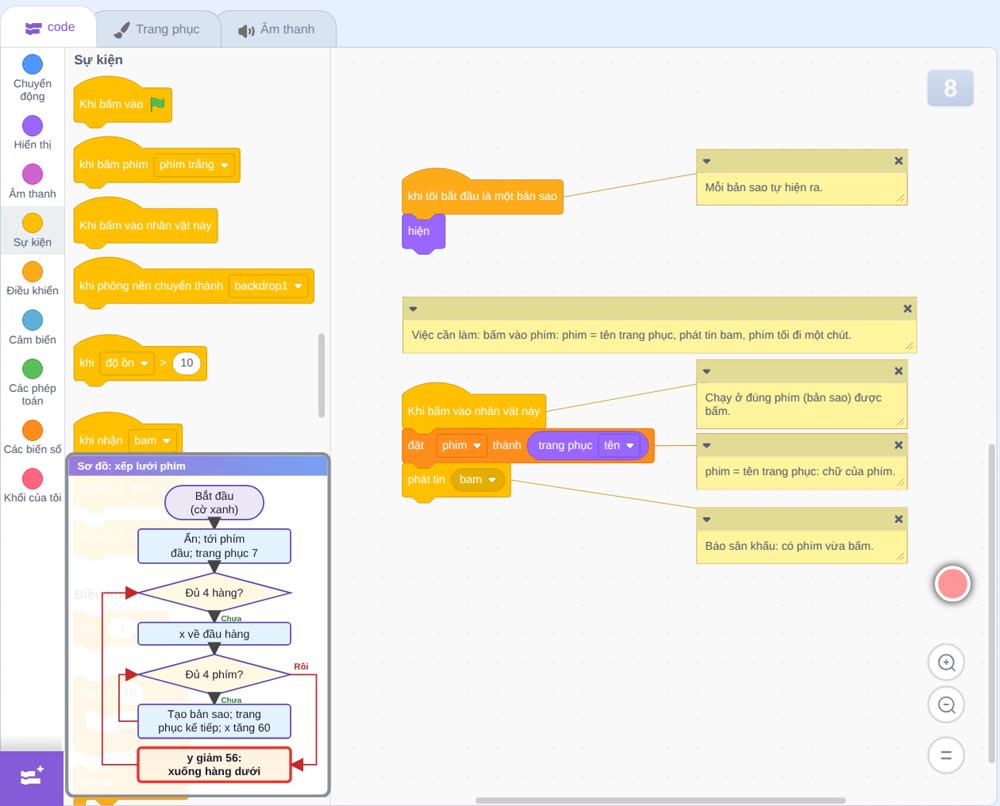Image resolution: width=1000 pixels, height=806 pixels.
Task: Zoom in the workspace
Action: tap(946, 663)
